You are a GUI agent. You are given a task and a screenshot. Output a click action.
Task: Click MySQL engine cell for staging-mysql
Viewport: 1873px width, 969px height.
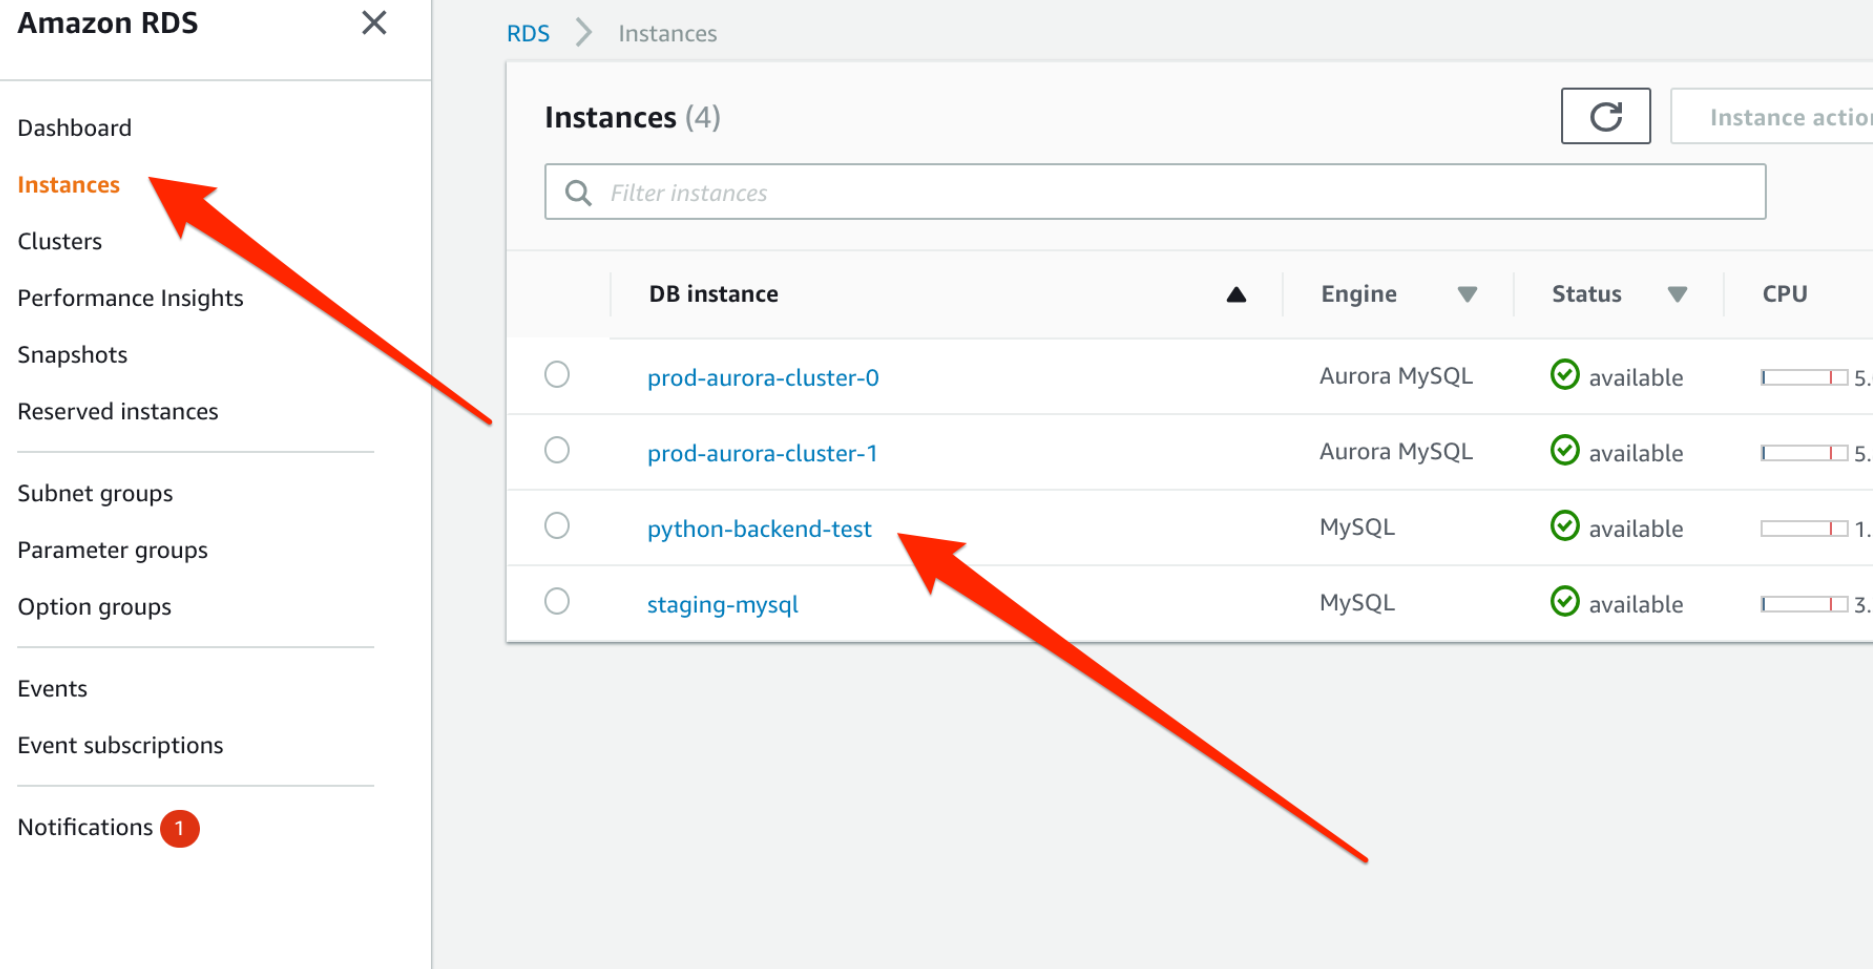(x=1357, y=603)
